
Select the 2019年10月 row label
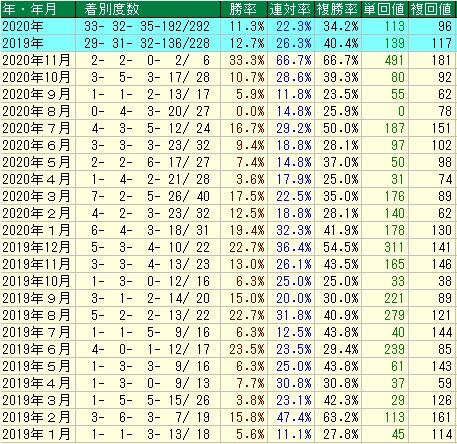pos(36,281)
